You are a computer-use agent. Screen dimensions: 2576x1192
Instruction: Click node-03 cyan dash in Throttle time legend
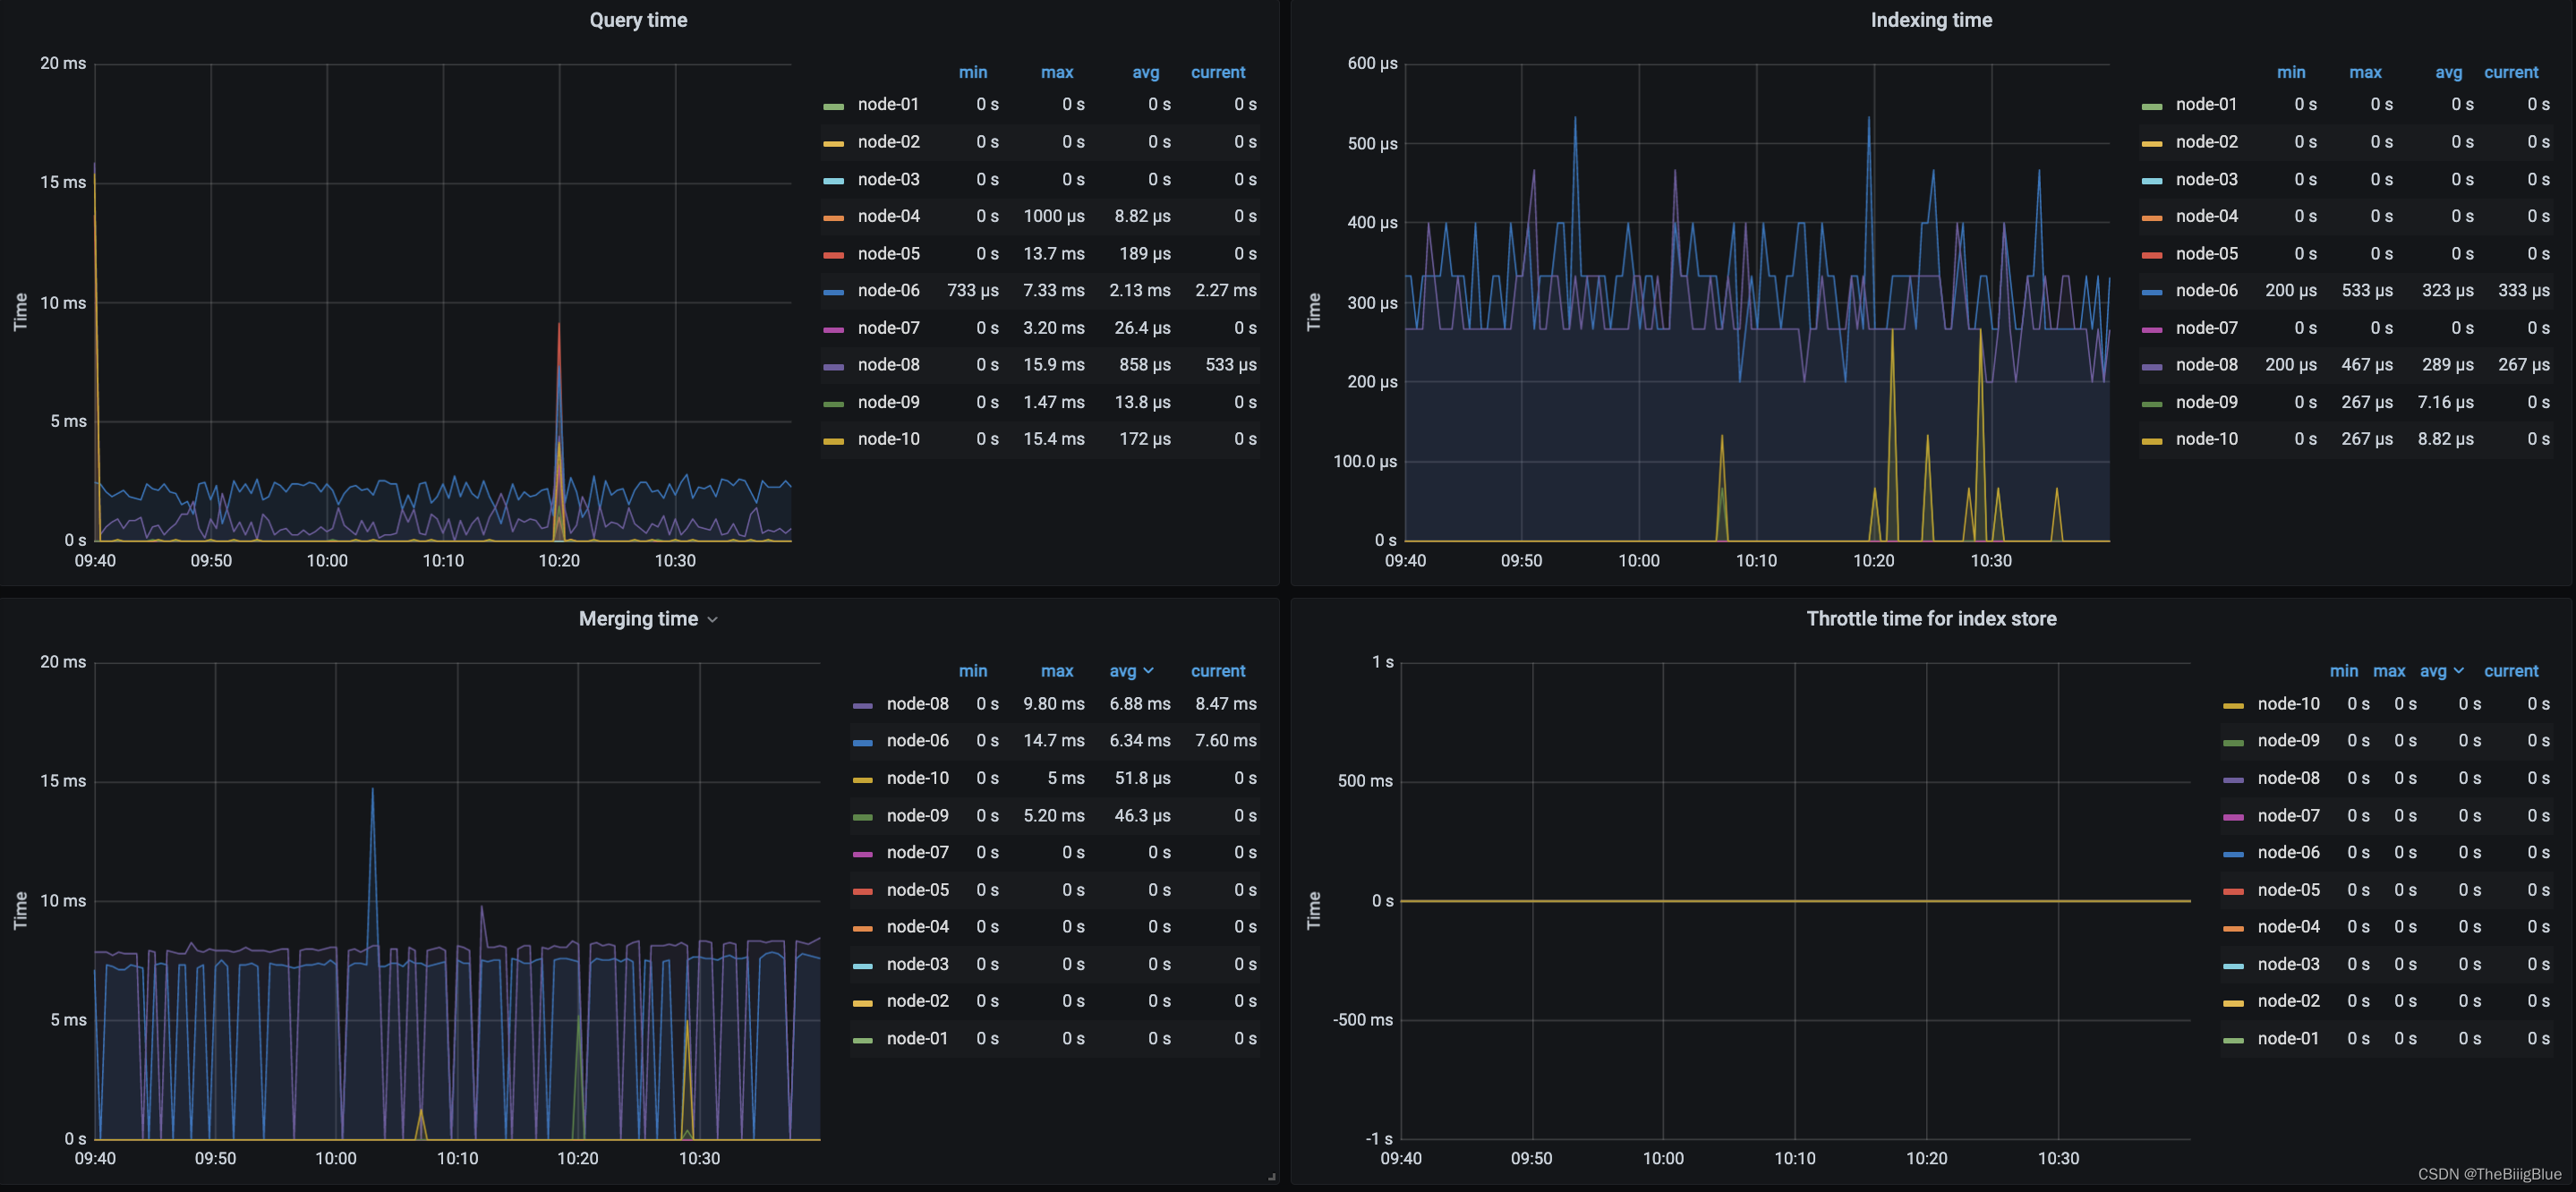[x=2233, y=966]
